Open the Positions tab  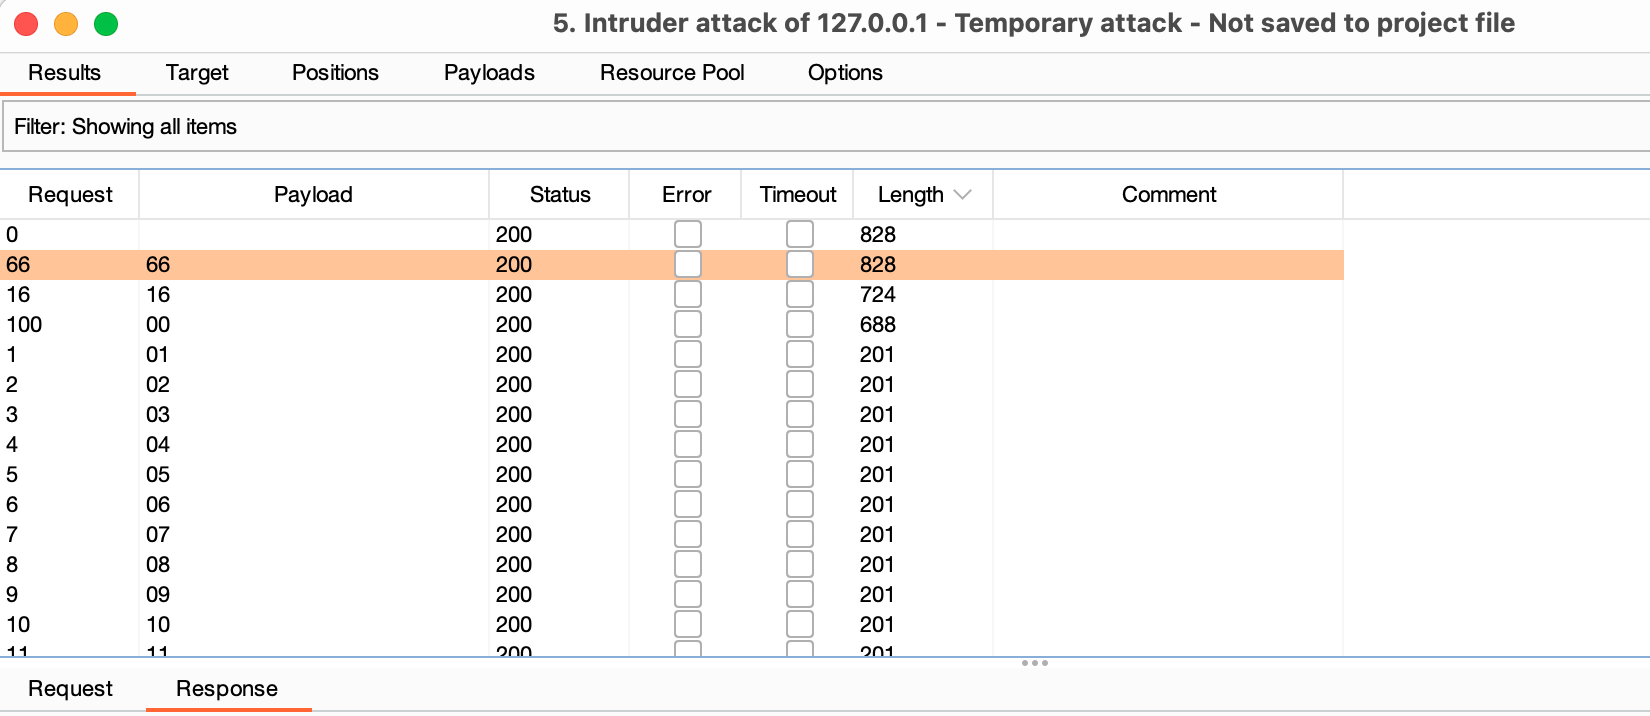click(x=335, y=73)
